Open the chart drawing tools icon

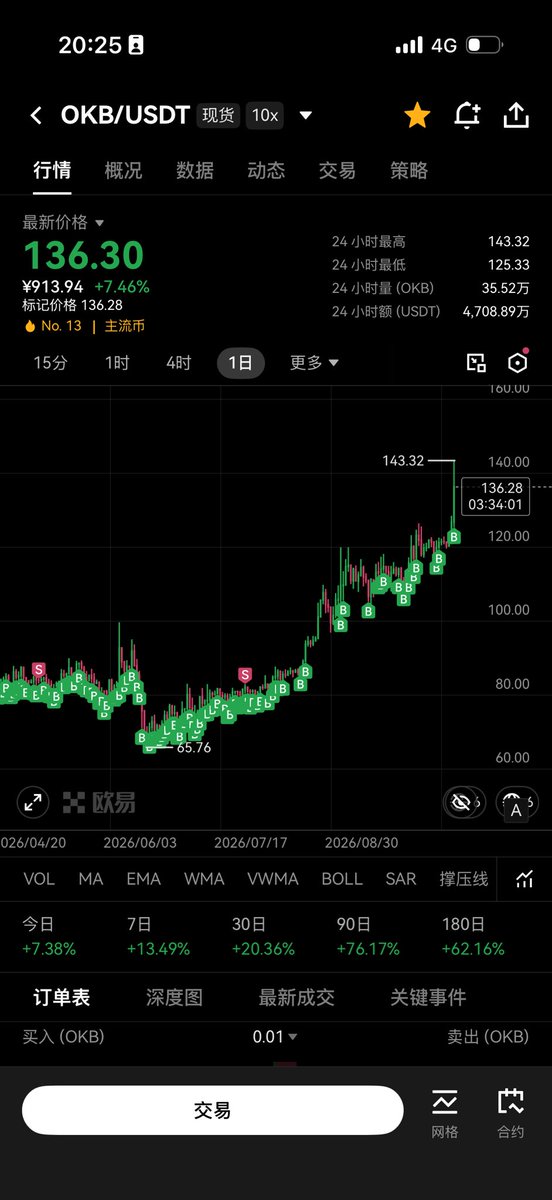tap(476, 363)
